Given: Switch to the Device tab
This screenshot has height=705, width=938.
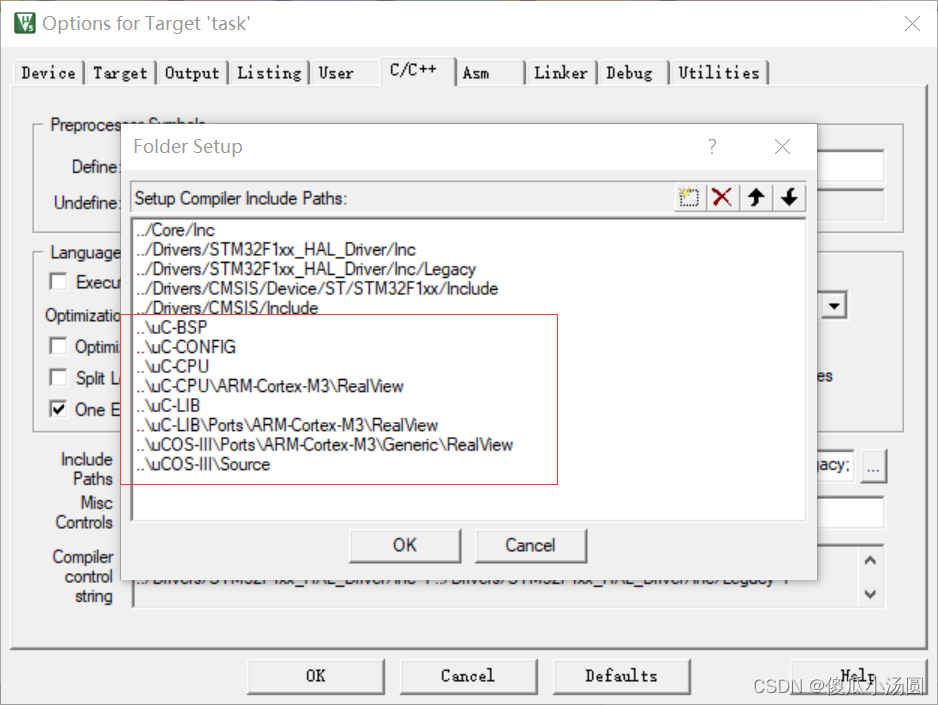Looking at the screenshot, I should (x=48, y=73).
